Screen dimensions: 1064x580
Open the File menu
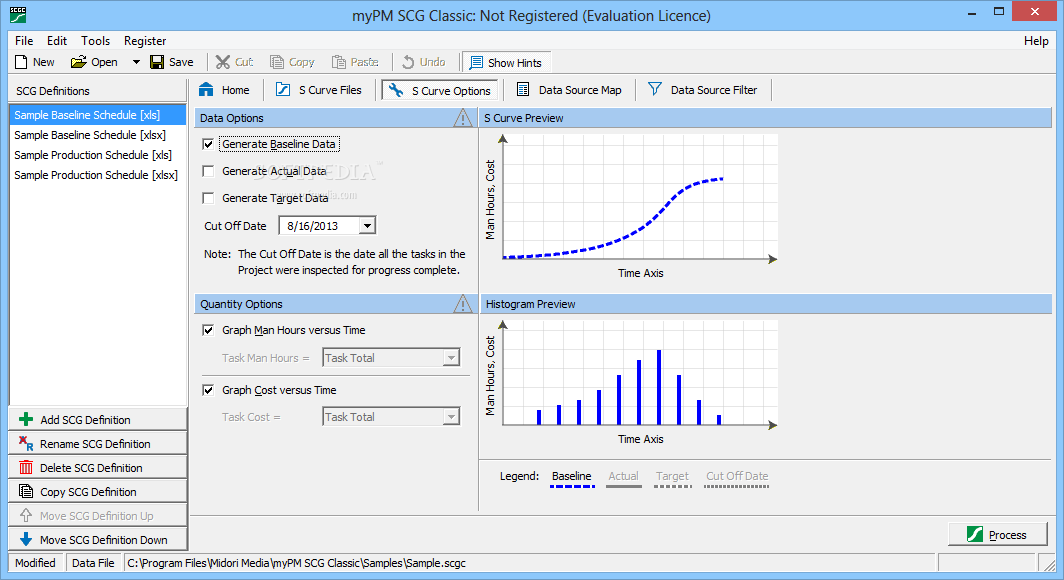tap(24, 41)
